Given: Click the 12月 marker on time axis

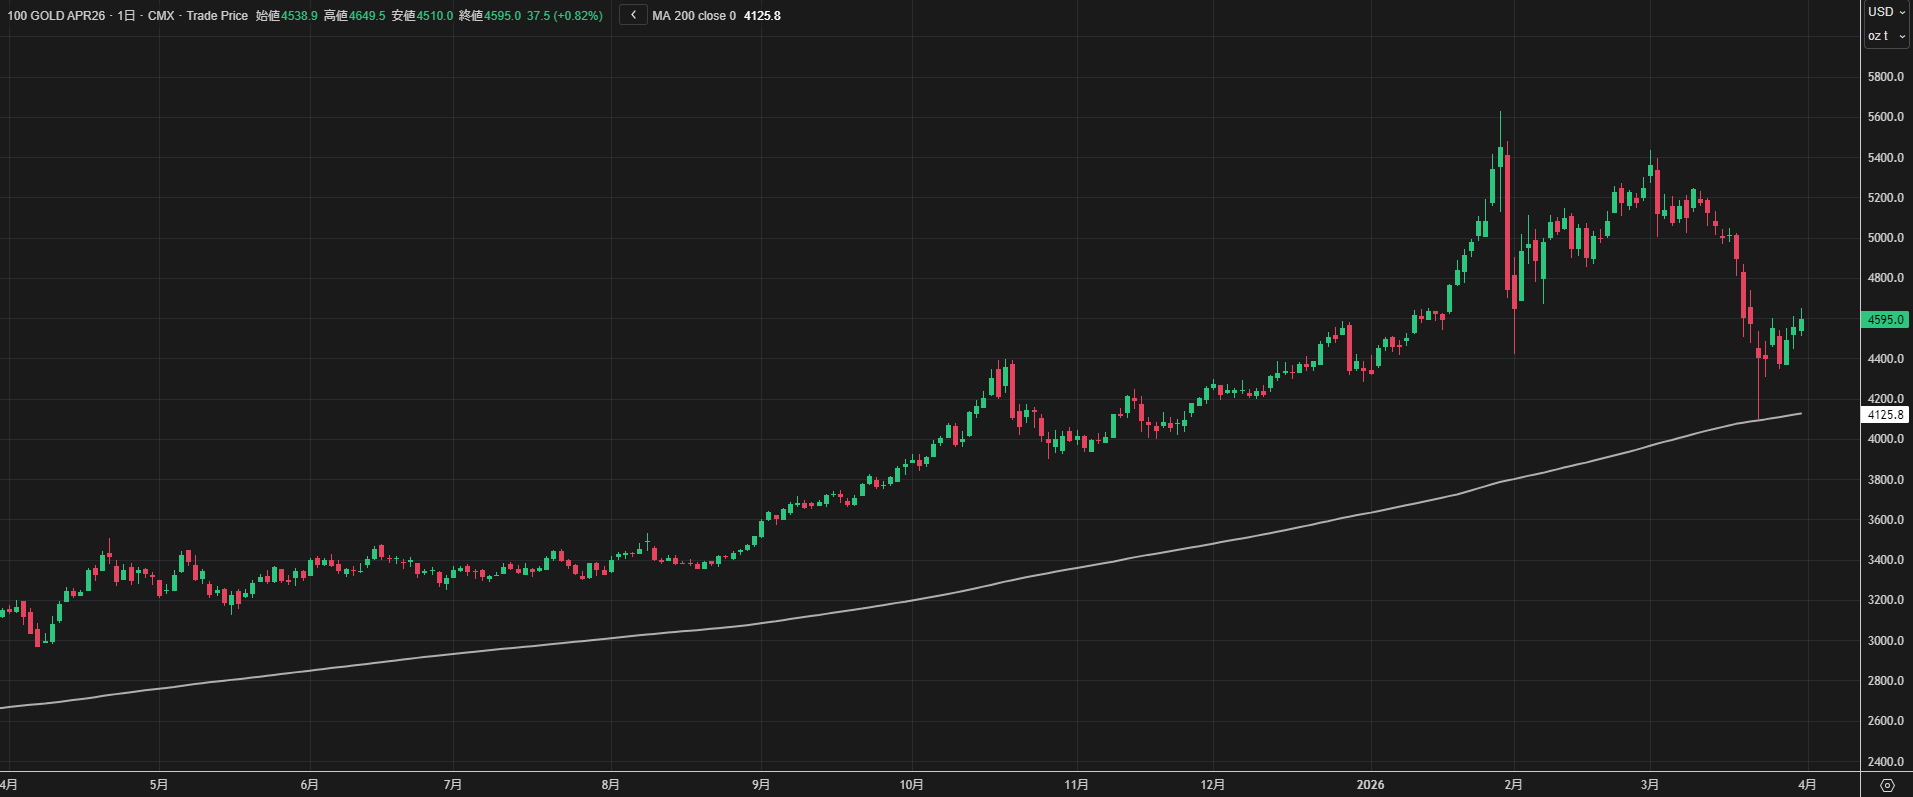Looking at the screenshot, I should pyautogui.click(x=1212, y=785).
